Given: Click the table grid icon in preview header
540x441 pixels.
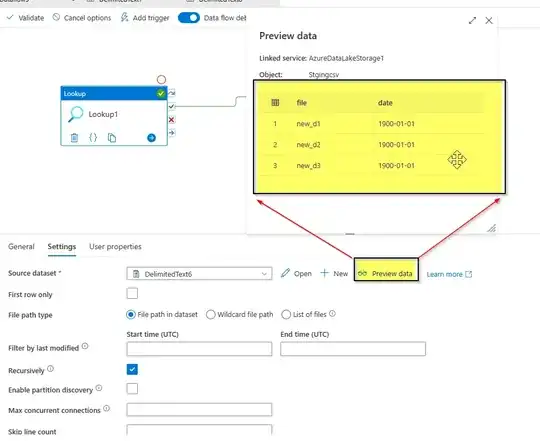Looking at the screenshot, I should 275,103.
